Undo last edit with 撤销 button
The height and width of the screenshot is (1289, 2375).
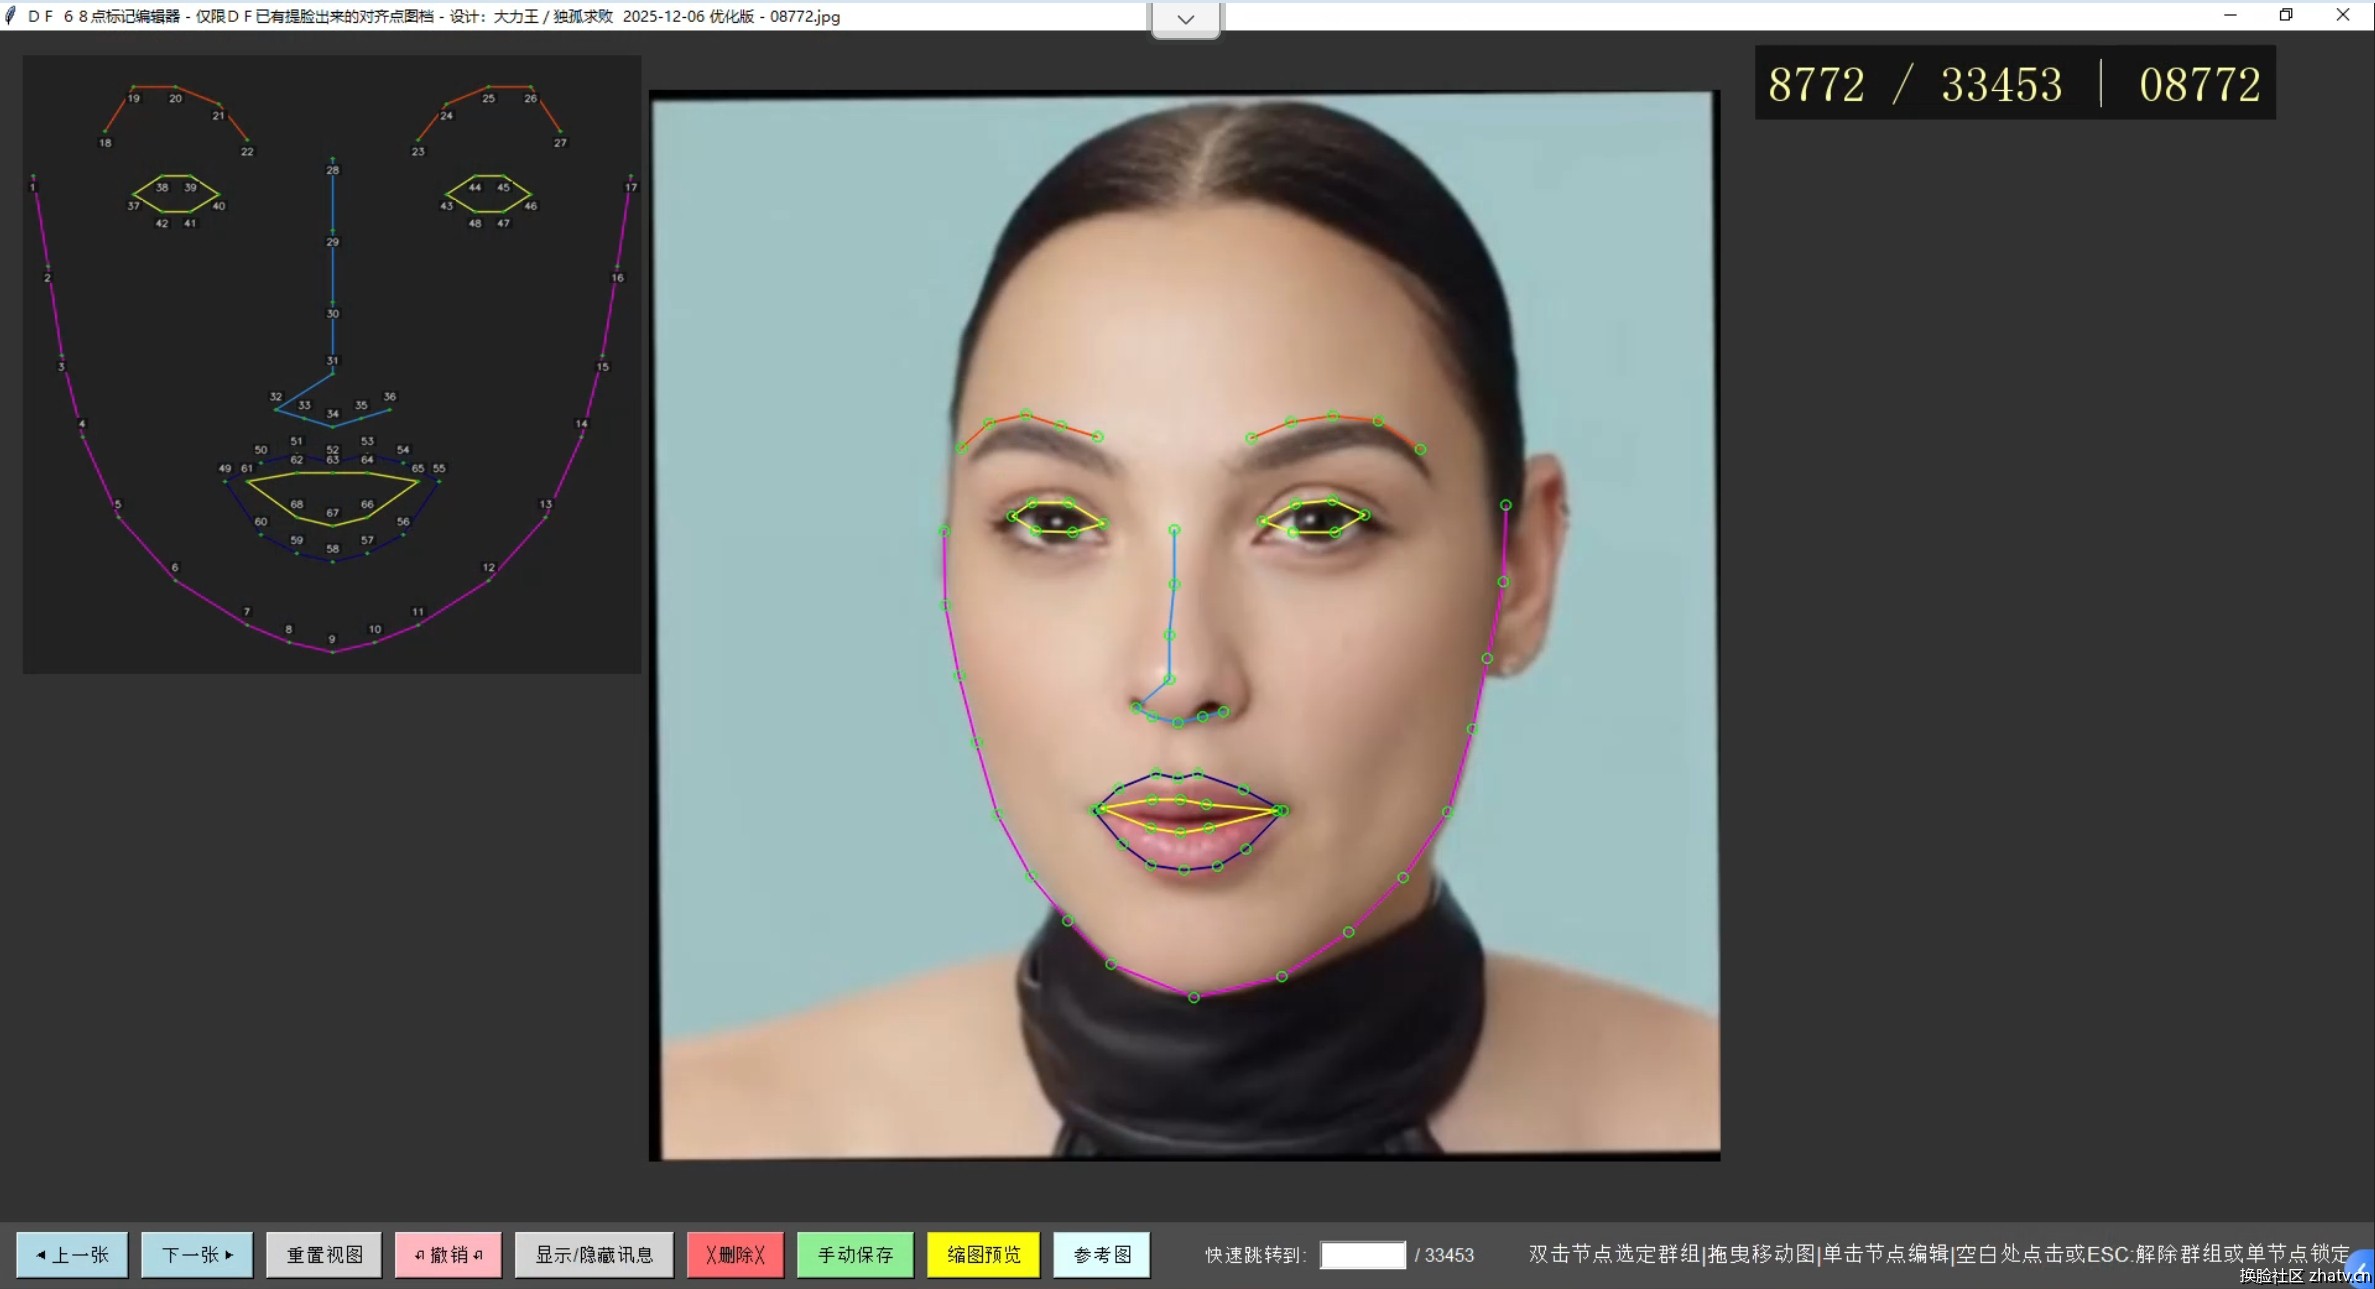click(448, 1254)
